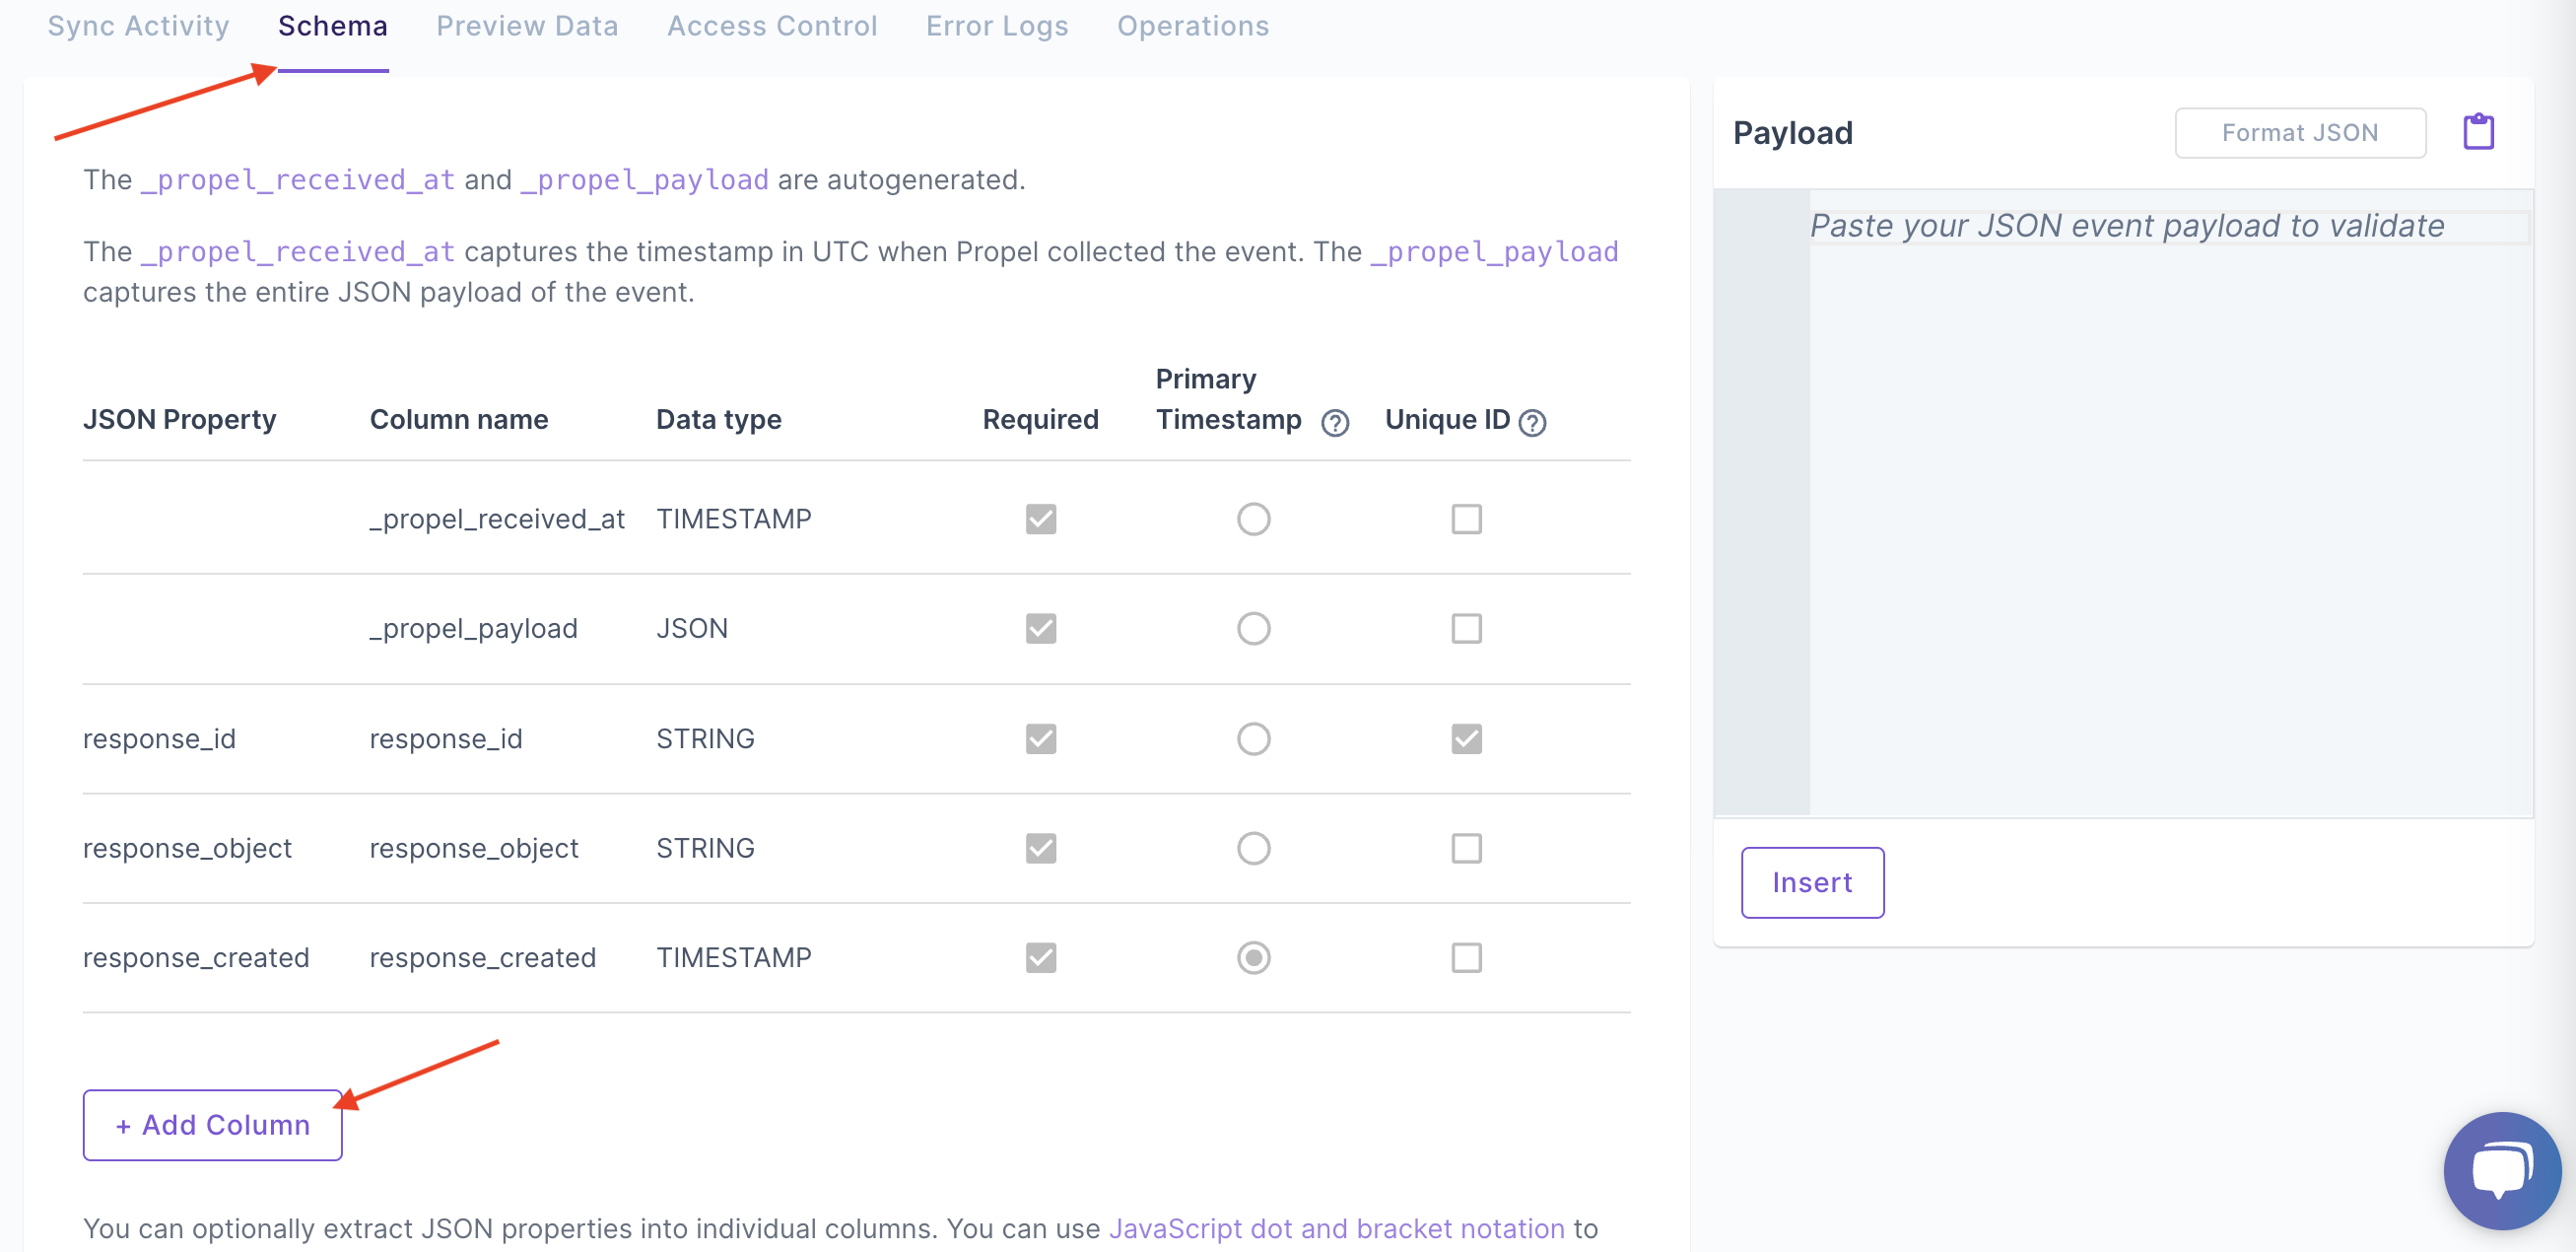Go to the Access Control tab
The image size is (2576, 1252).
click(772, 26)
